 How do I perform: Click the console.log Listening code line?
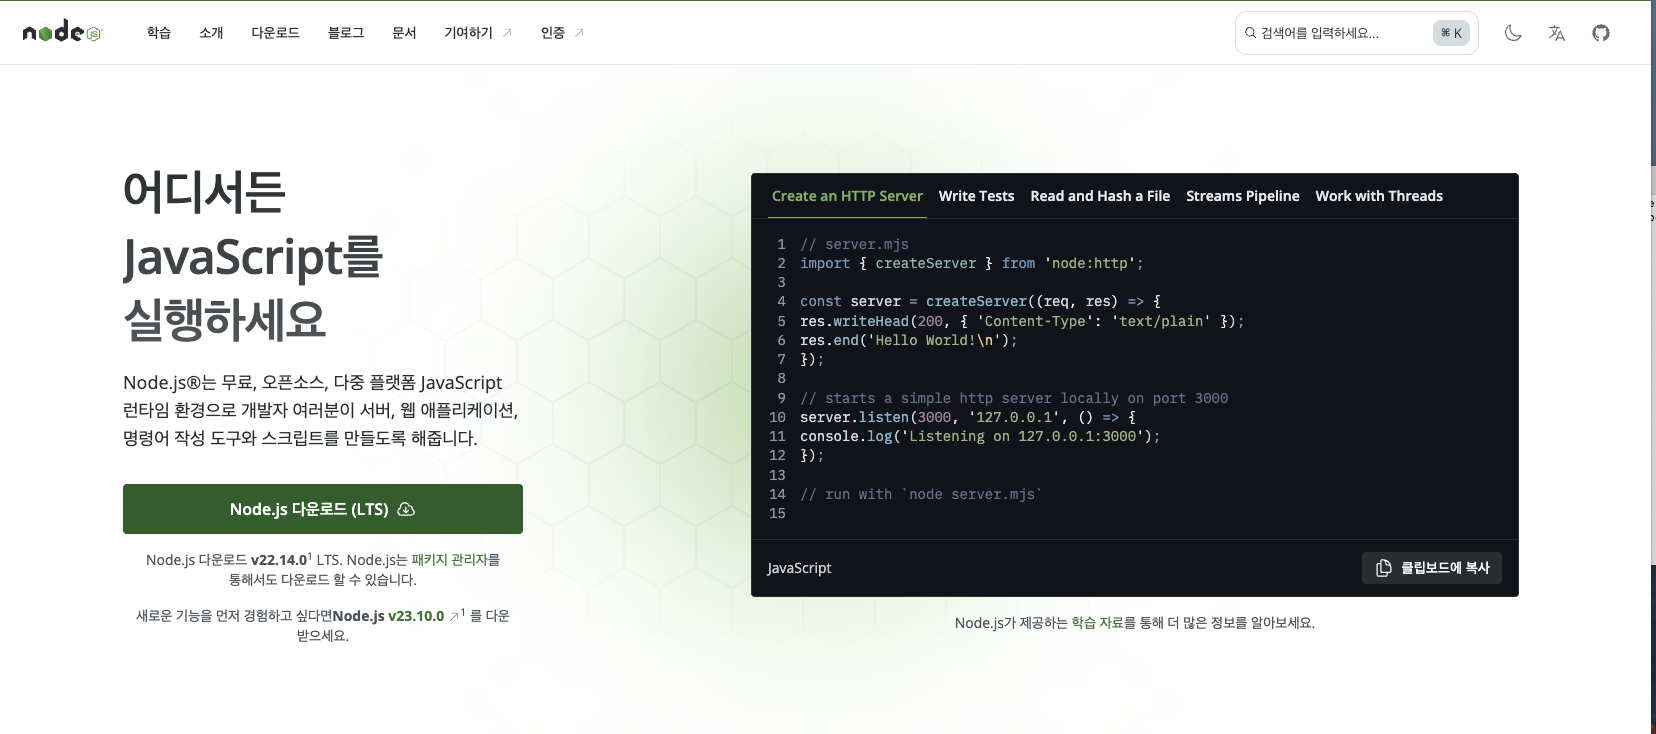point(980,436)
